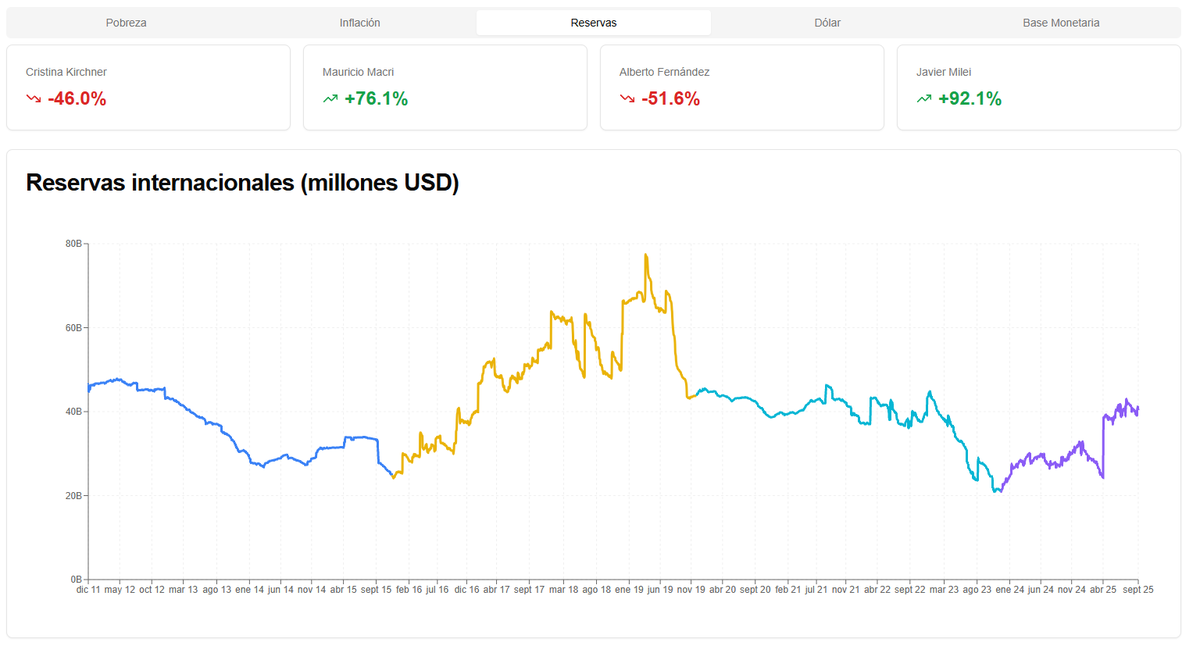The height and width of the screenshot is (653, 1200).
Task: Click the yellow line peak near 80B
Action: (x=646, y=256)
